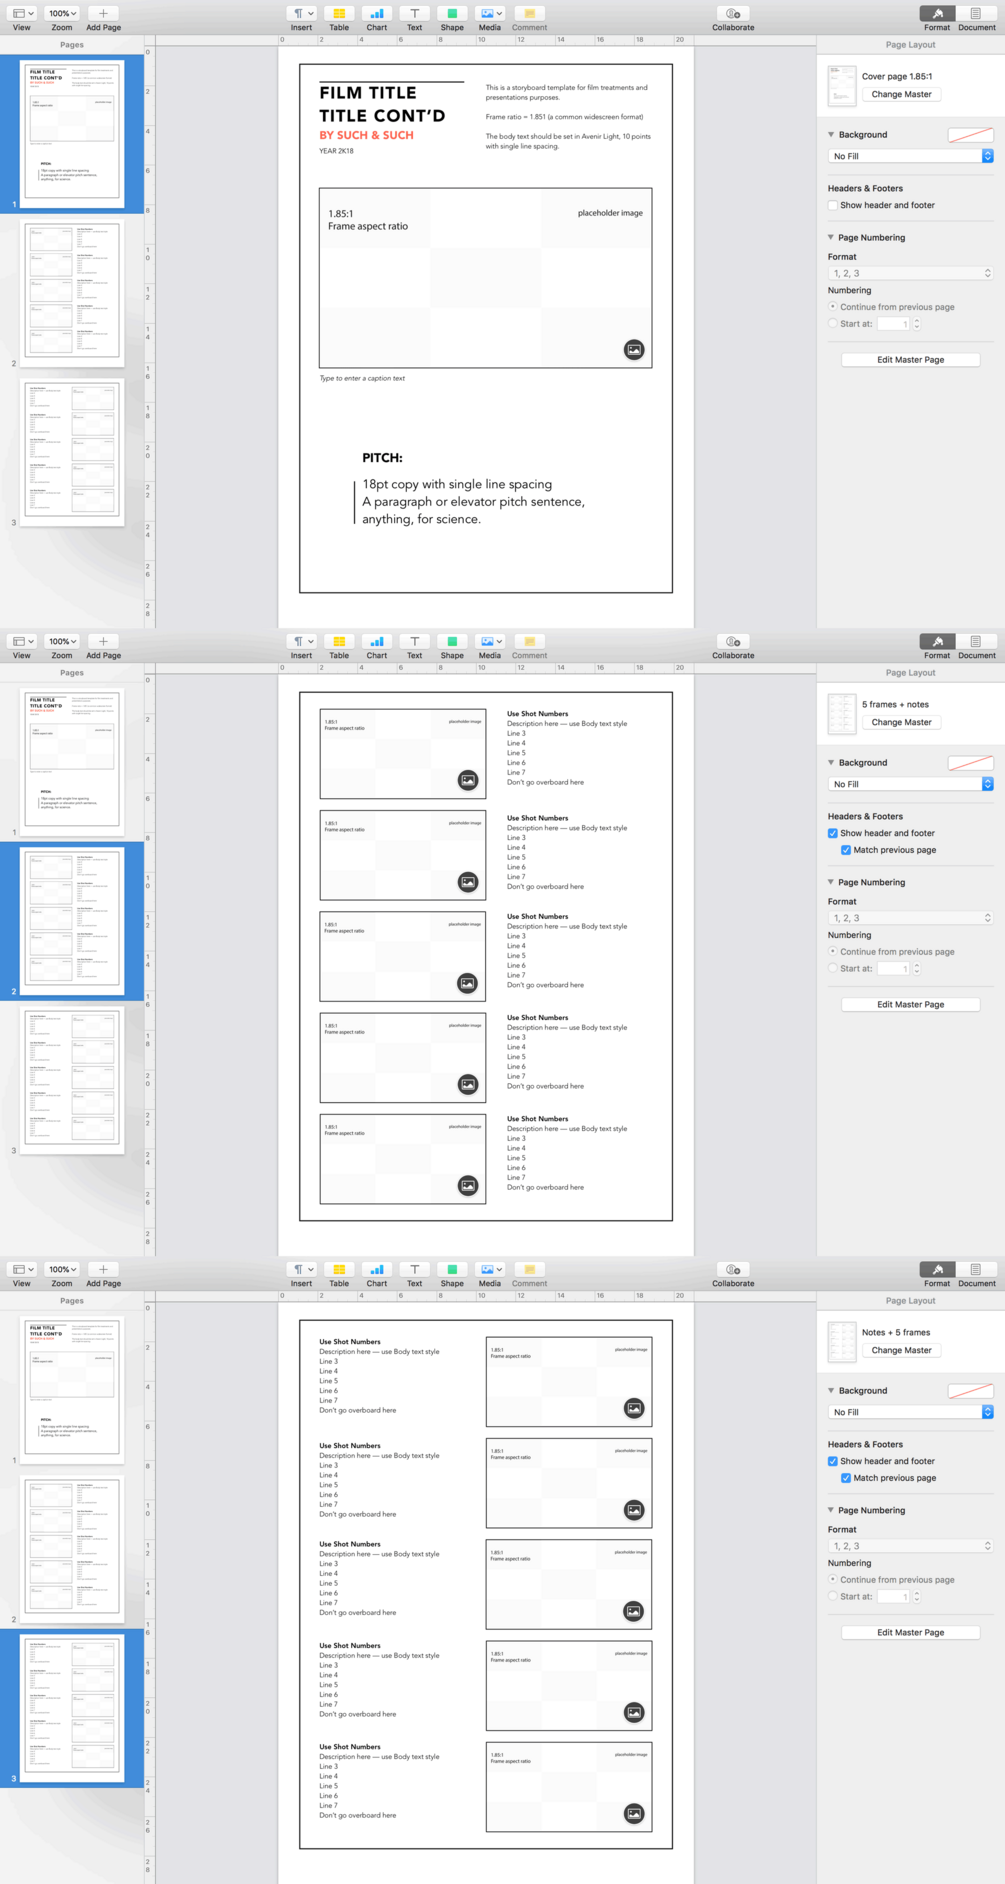Click Add Page in the 5 frames + notes window

click(x=103, y=642)
